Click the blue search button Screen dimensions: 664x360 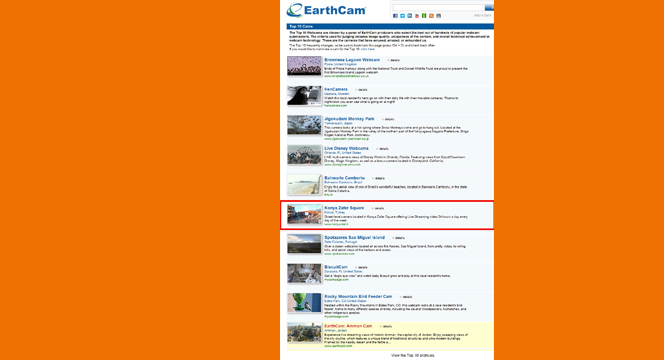(x=489, y=8)
